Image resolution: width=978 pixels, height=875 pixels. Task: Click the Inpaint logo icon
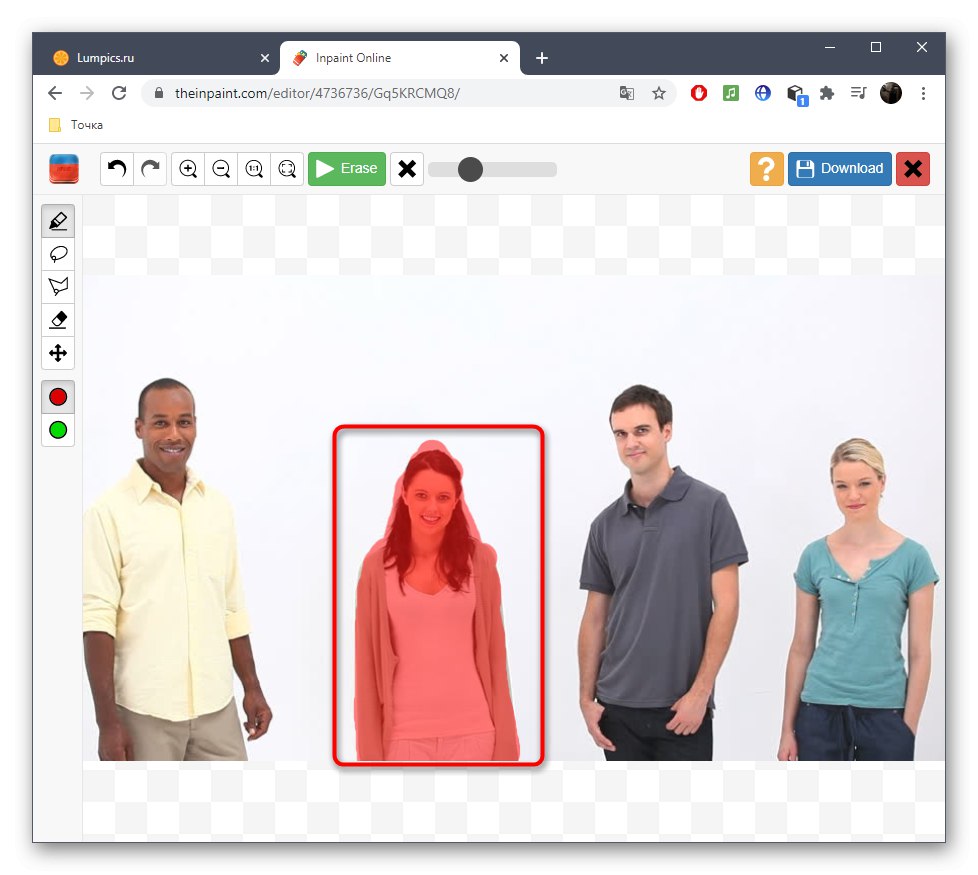pos(64,168)
